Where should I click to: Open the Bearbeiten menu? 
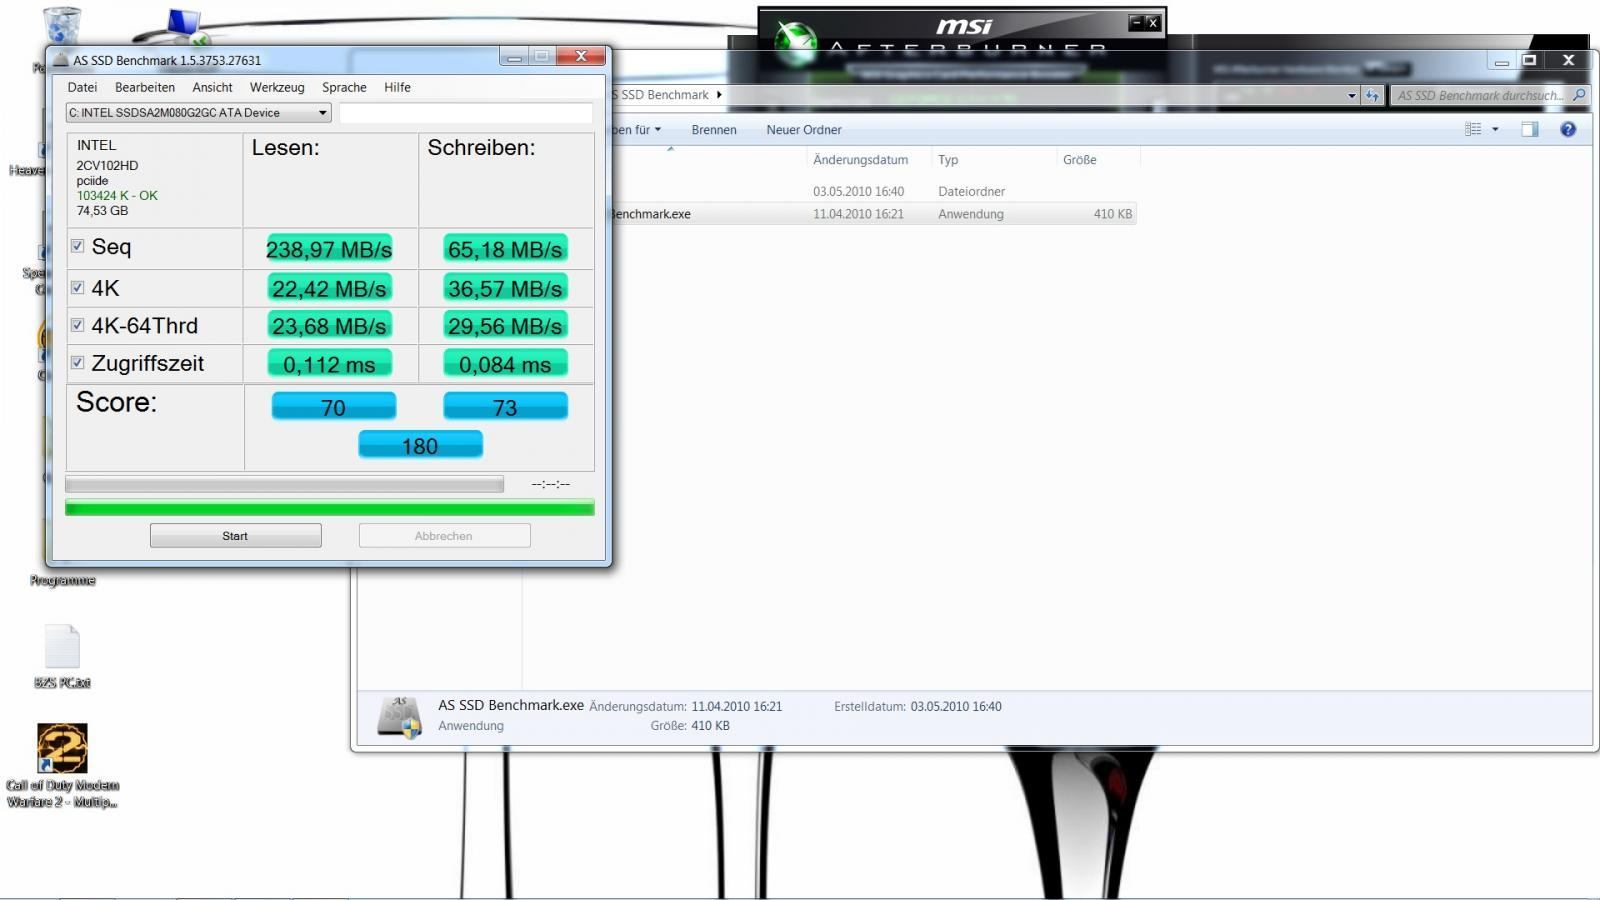(145, 87)
